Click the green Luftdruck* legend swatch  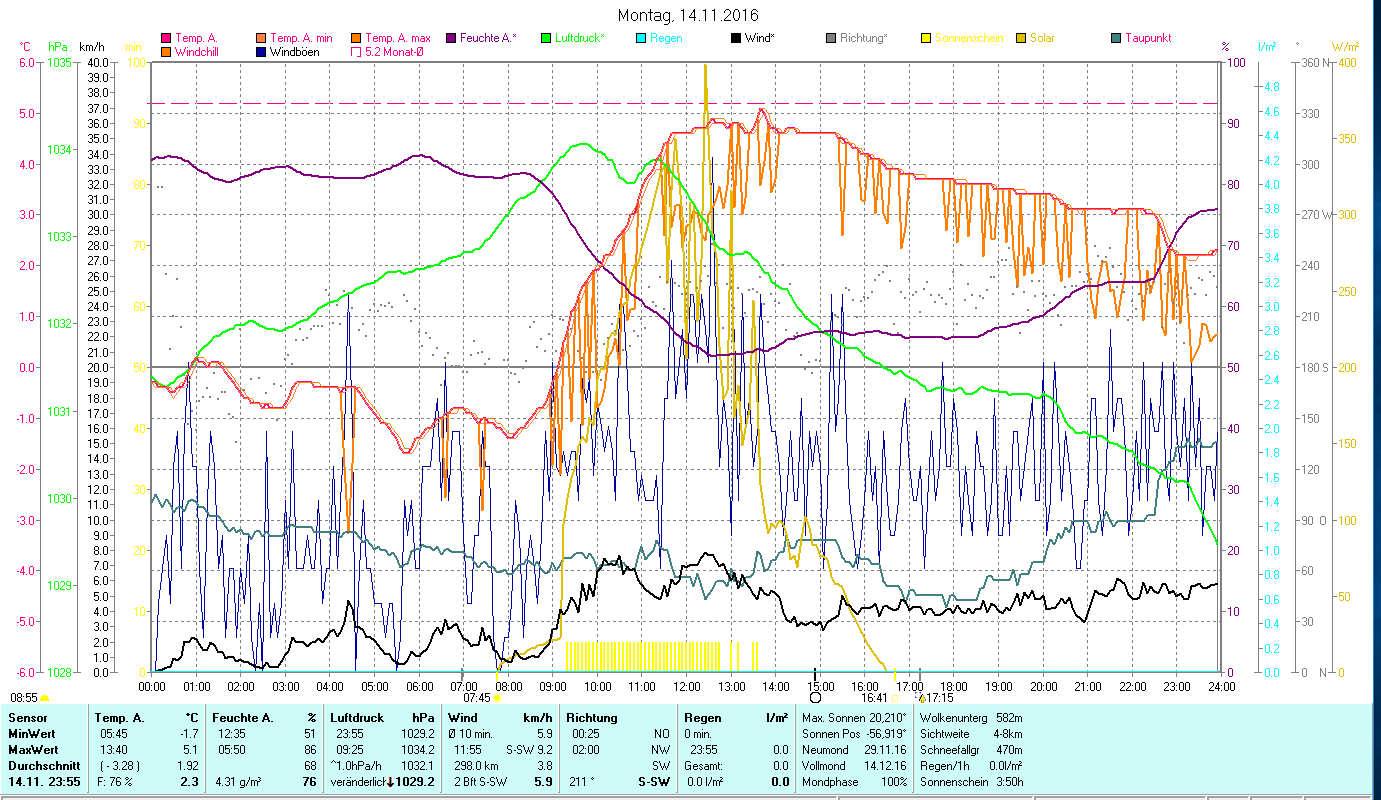click(545, 38)
